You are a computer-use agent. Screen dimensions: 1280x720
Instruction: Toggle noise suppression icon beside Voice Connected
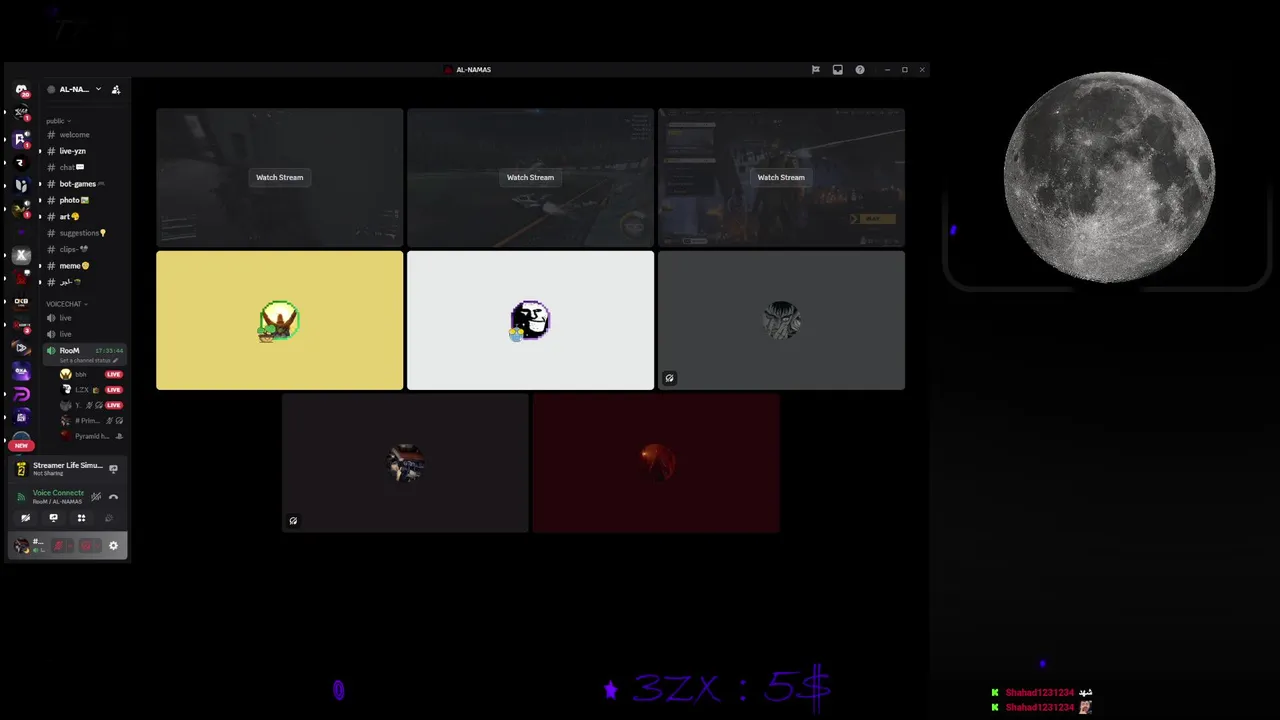(96, 496)
